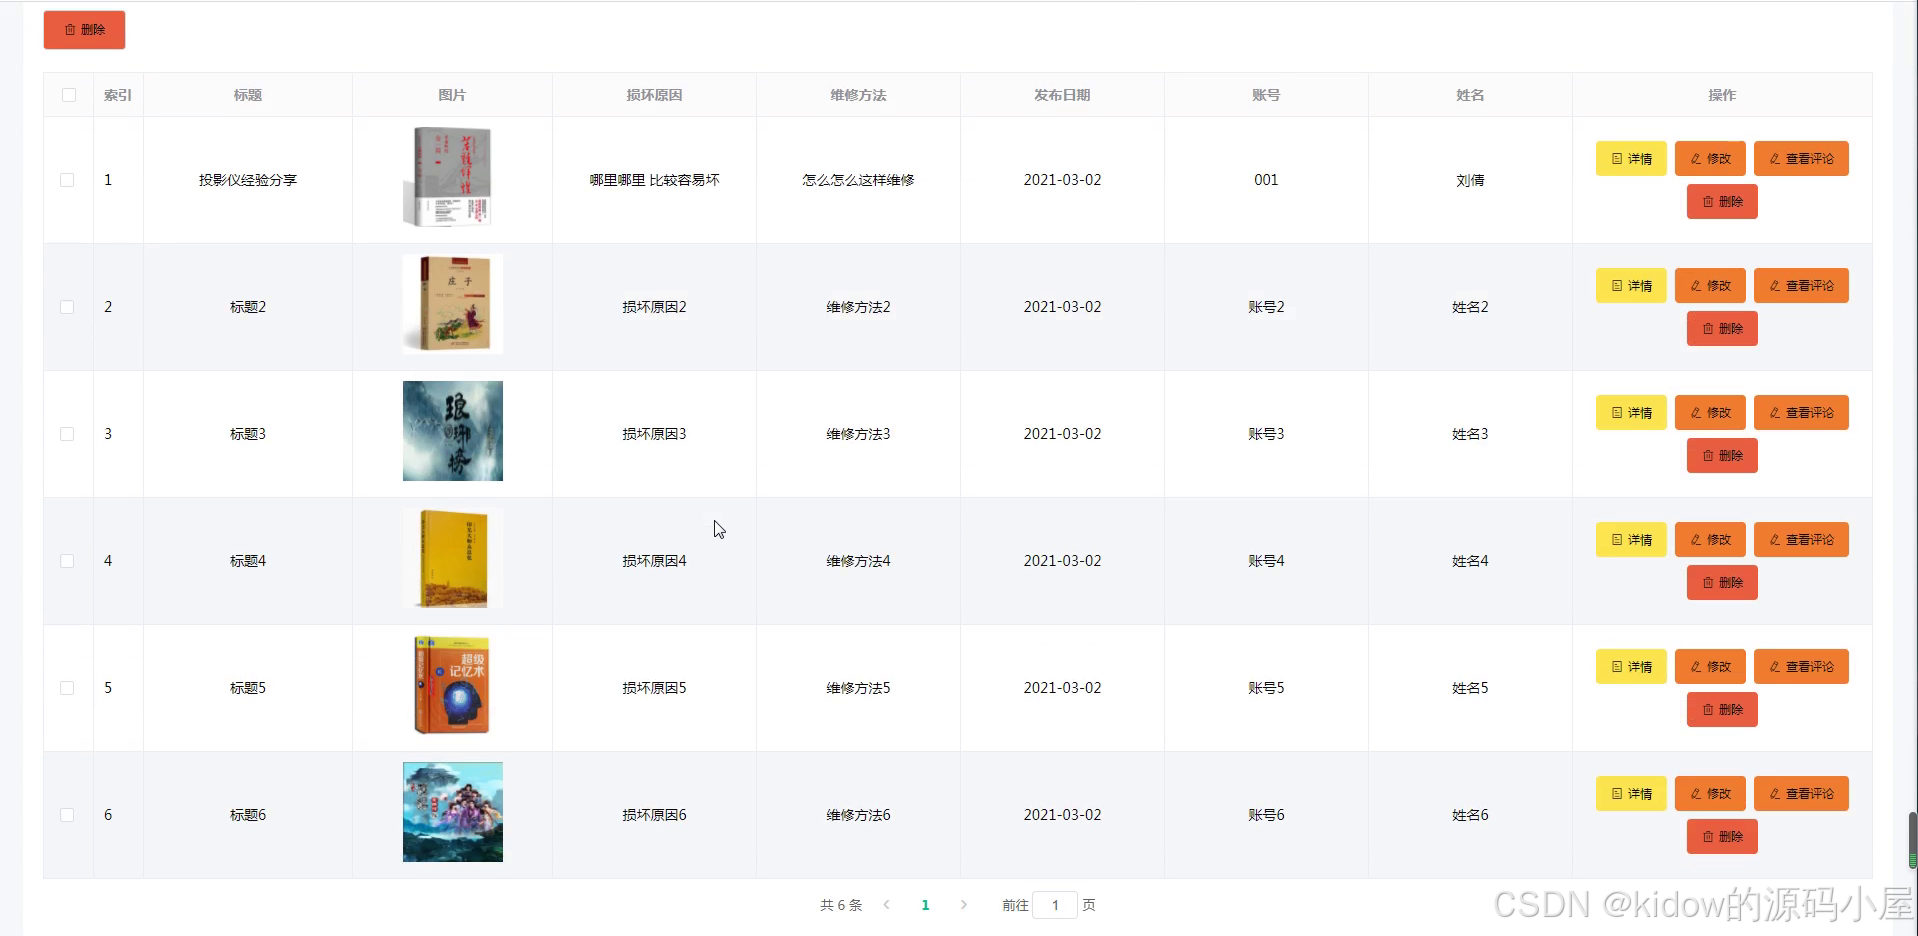
Task: Click 修改 for 投影仪经验分享 row
Action: [x=1710, y=158]
